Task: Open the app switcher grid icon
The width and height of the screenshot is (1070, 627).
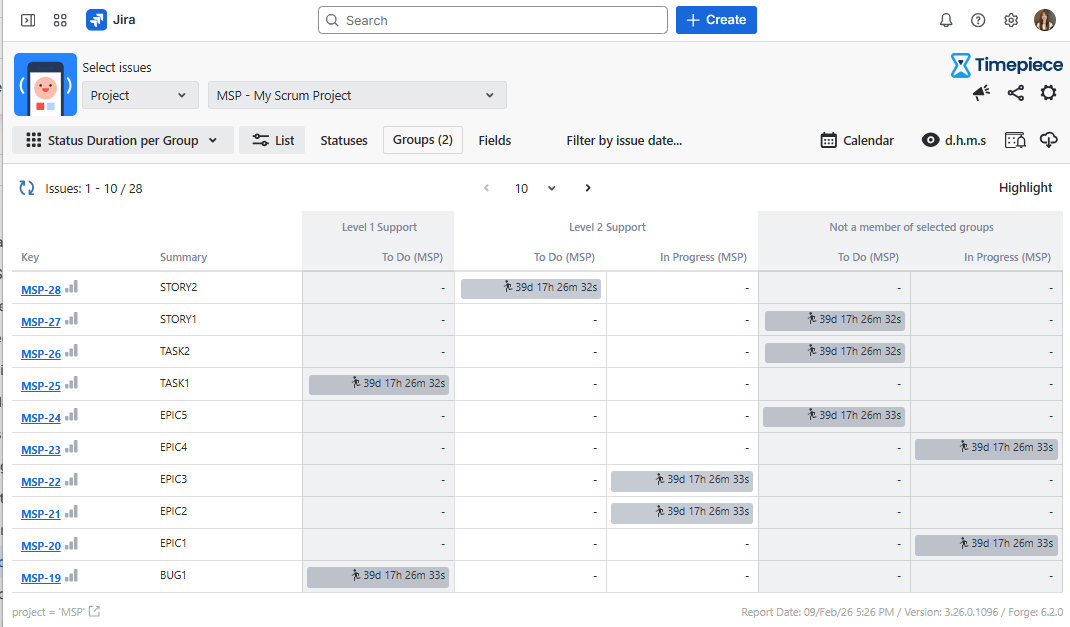Action: (60, 20)
